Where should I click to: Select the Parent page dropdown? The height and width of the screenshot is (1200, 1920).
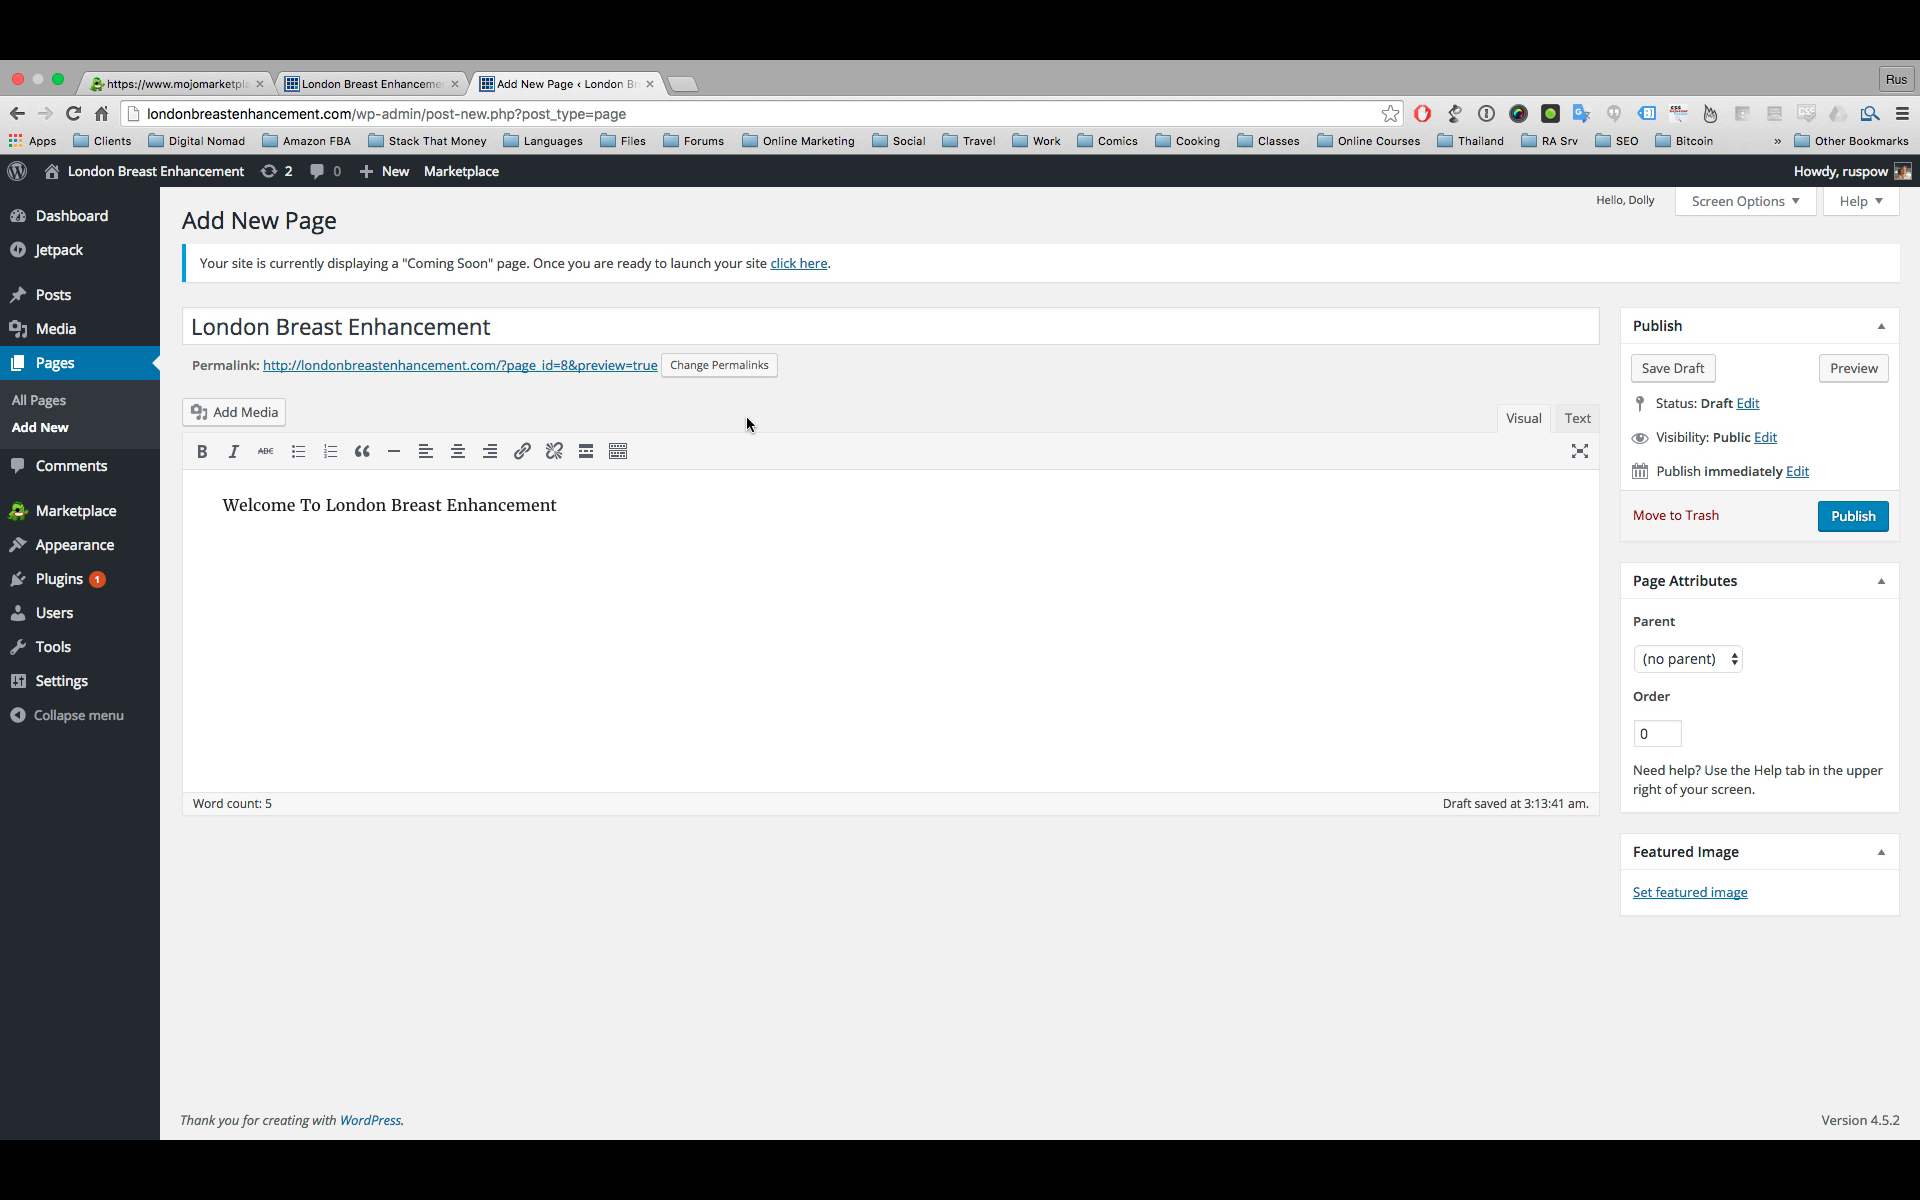point(1685,658)
